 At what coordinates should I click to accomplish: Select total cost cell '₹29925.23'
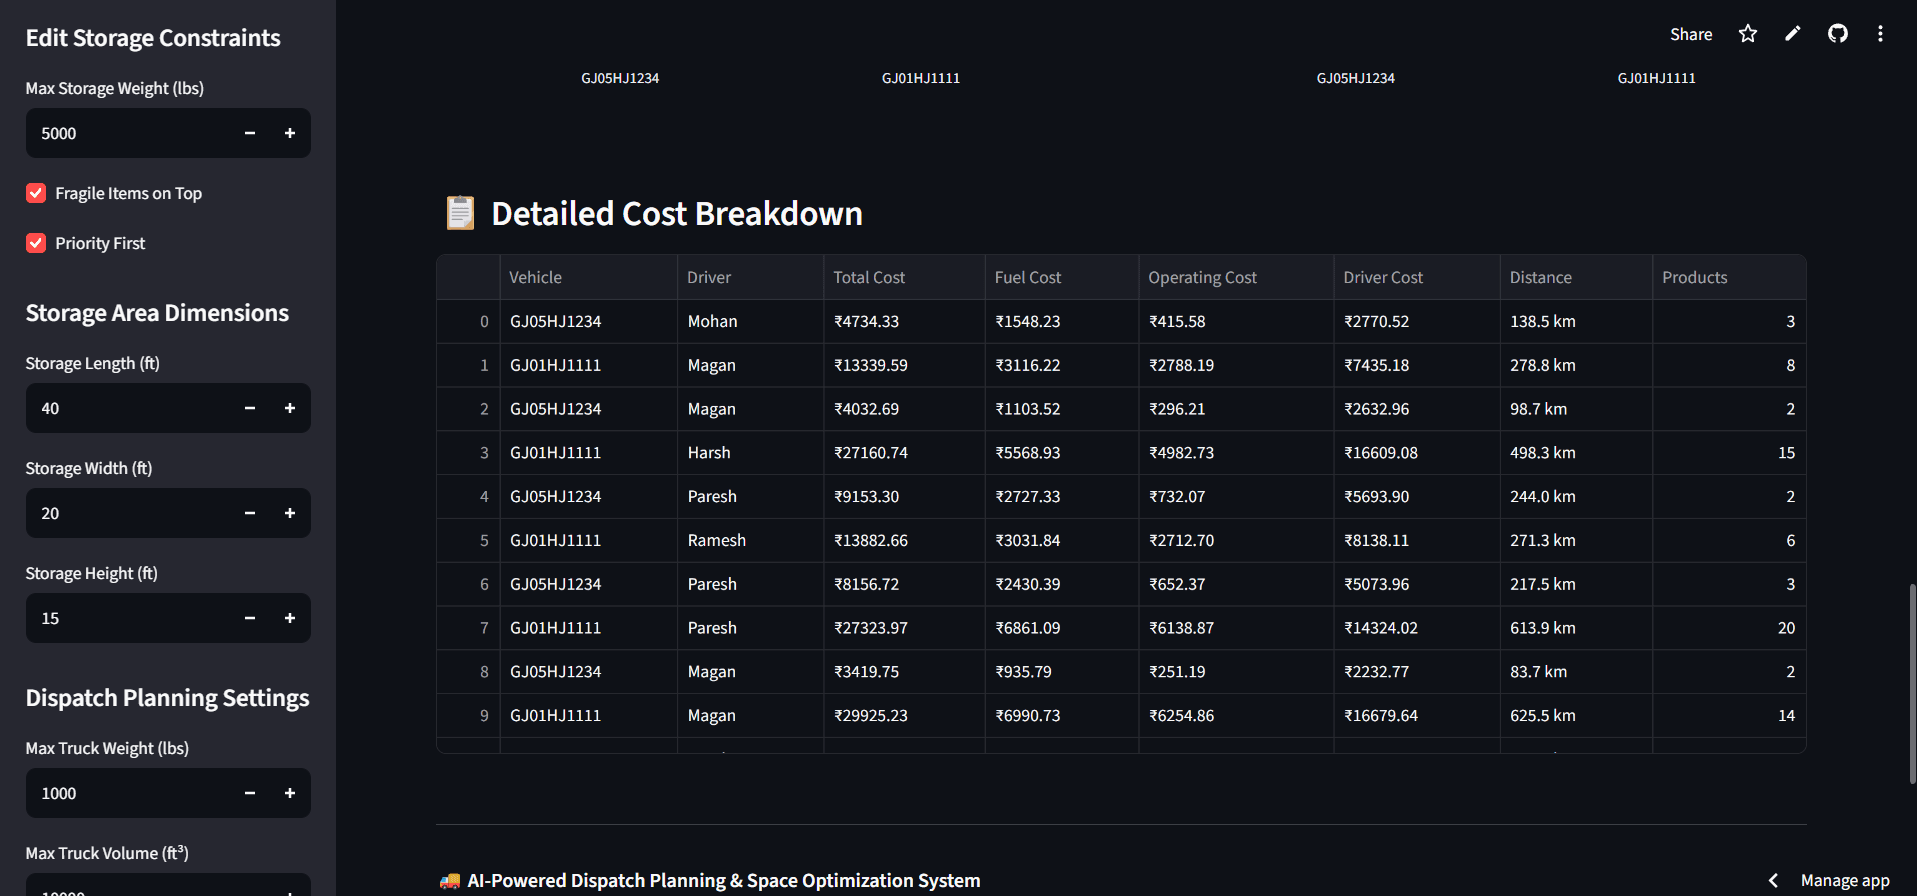click(904, 715)
